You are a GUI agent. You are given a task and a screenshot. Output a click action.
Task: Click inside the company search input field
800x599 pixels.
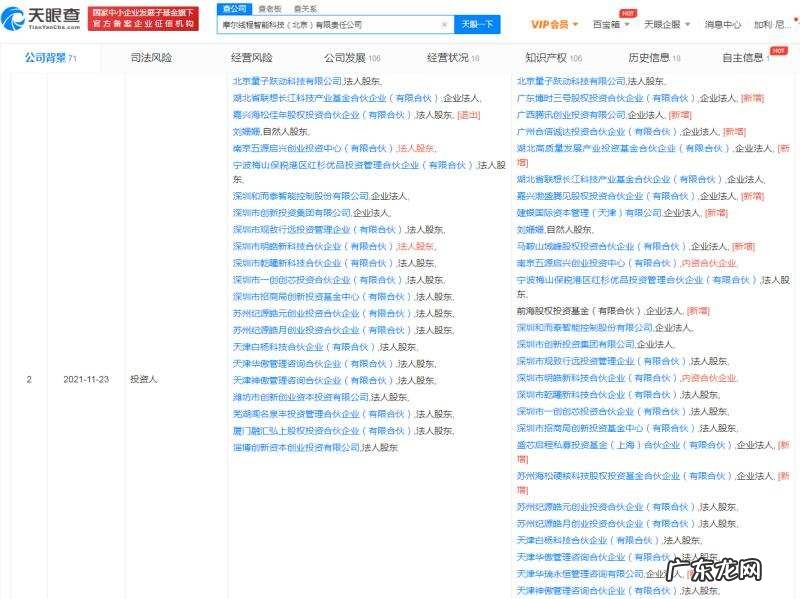click(330, 25)
